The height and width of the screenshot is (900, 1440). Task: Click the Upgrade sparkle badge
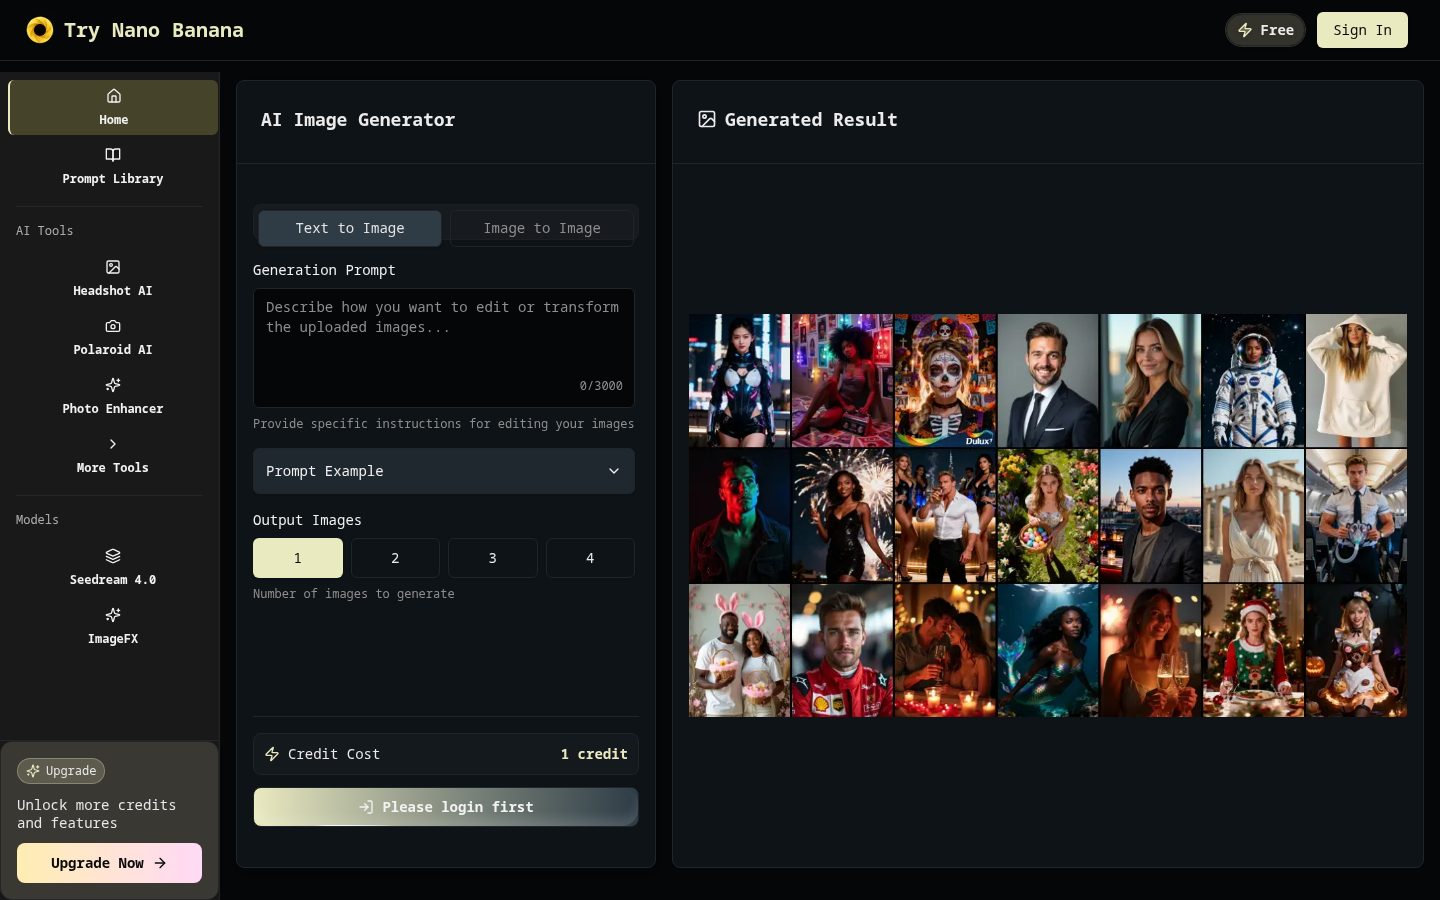click(x=61, y=771)
